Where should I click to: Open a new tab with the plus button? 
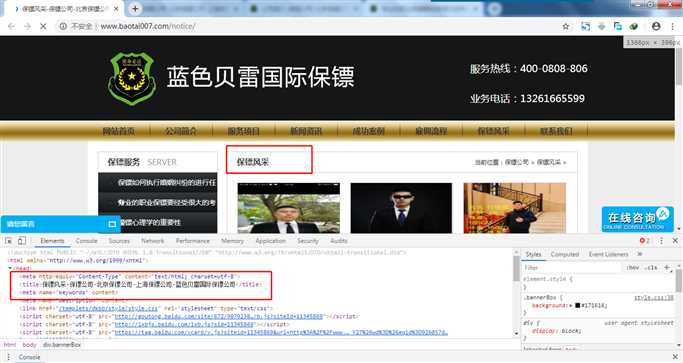point(135,8)
